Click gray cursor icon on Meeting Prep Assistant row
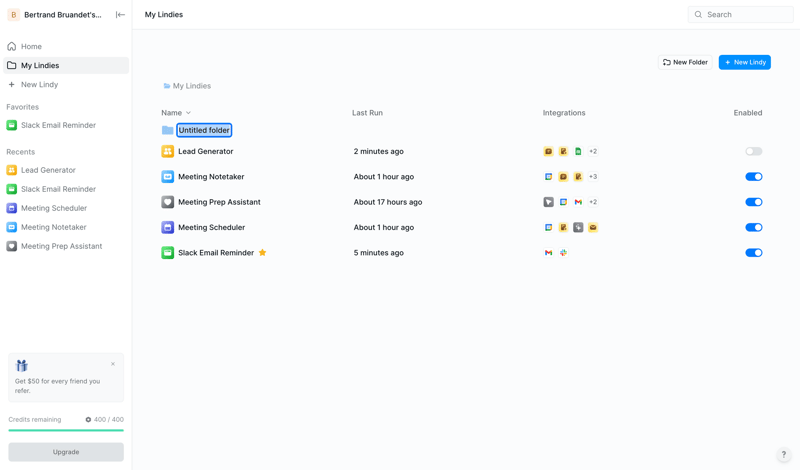The image size is (800, 470). point(548,202)
